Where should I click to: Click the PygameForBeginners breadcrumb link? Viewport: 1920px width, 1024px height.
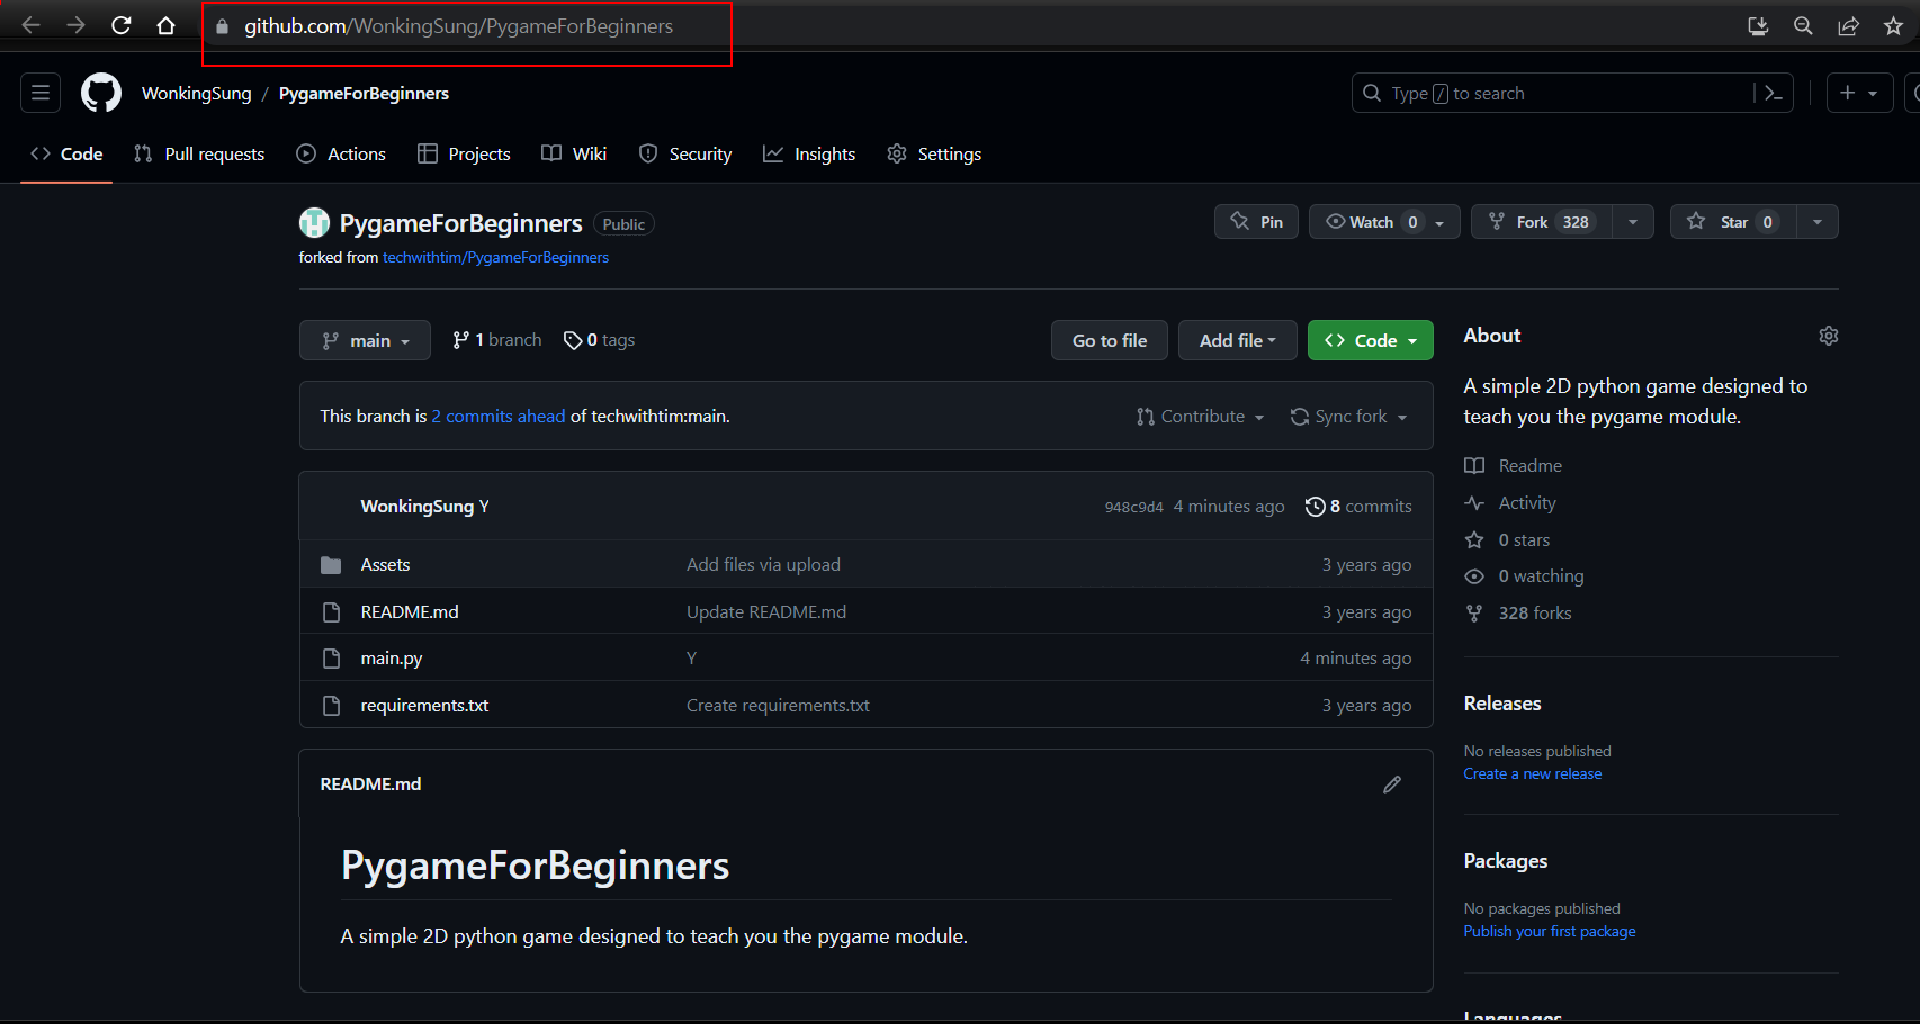(364, 93)
